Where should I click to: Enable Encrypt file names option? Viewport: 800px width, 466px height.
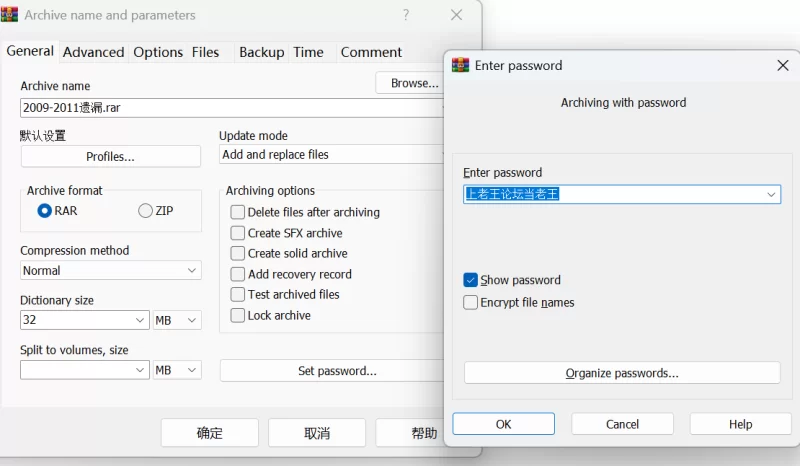point(471,302)
